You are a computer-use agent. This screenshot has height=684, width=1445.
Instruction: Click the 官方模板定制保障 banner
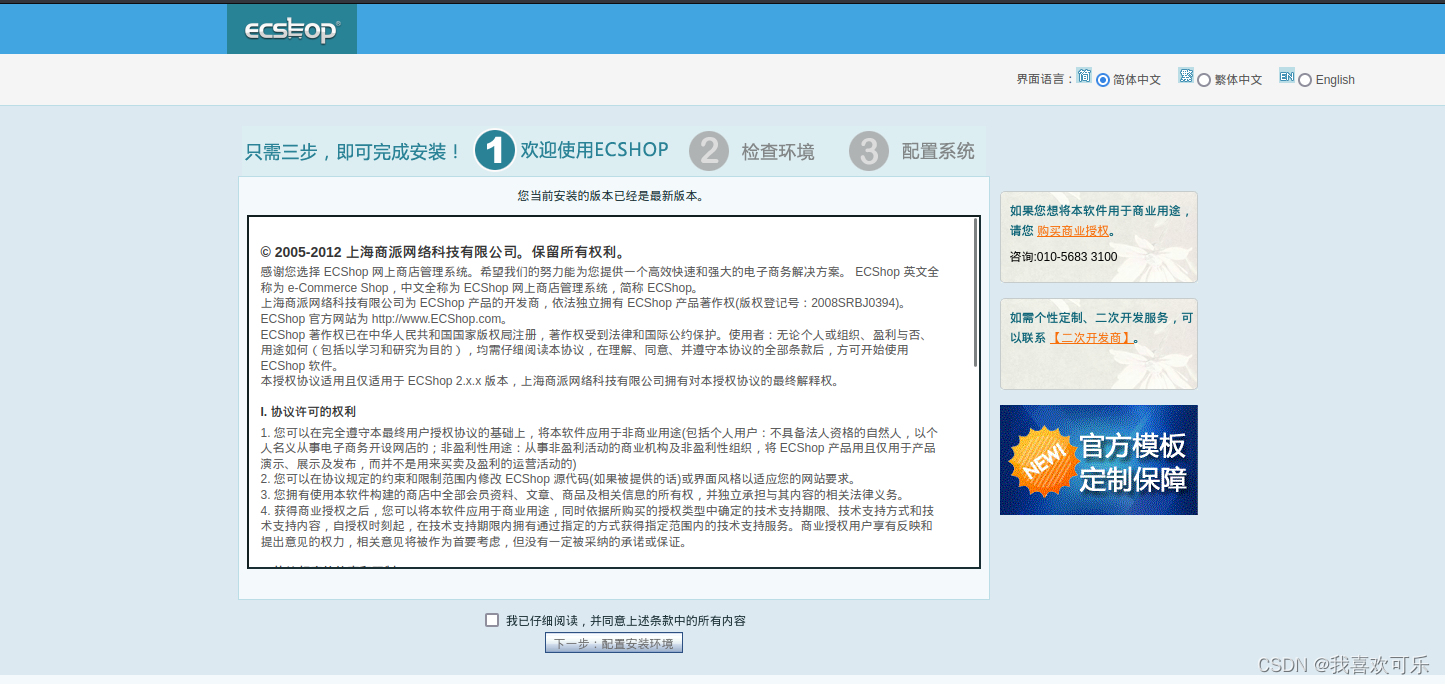pos(1098,460)
